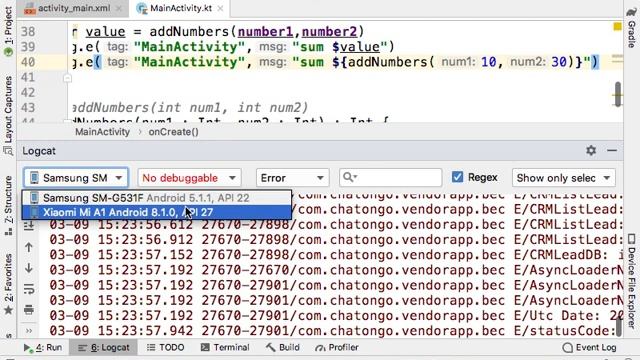The image size is (640, 360).
Task: Click fold marker at line 41
Action: pos(68,78)
